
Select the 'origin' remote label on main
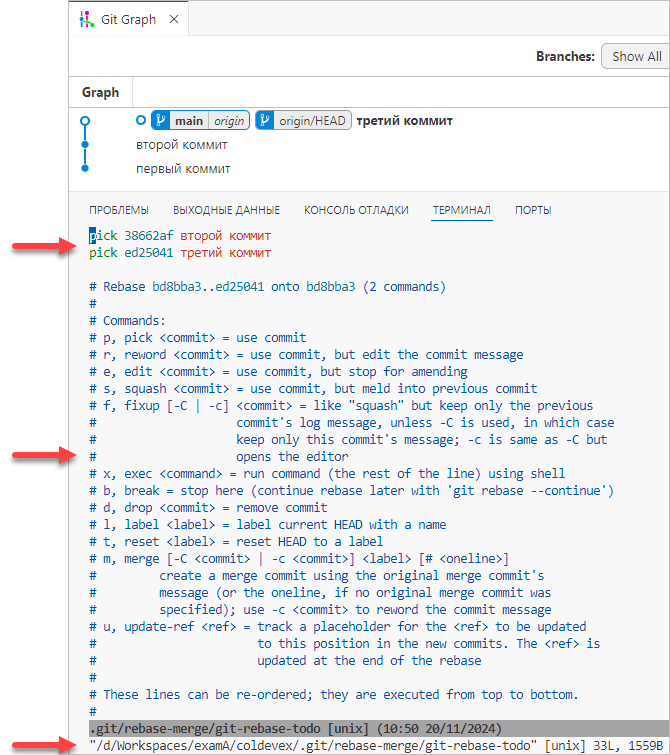[229, 121]
